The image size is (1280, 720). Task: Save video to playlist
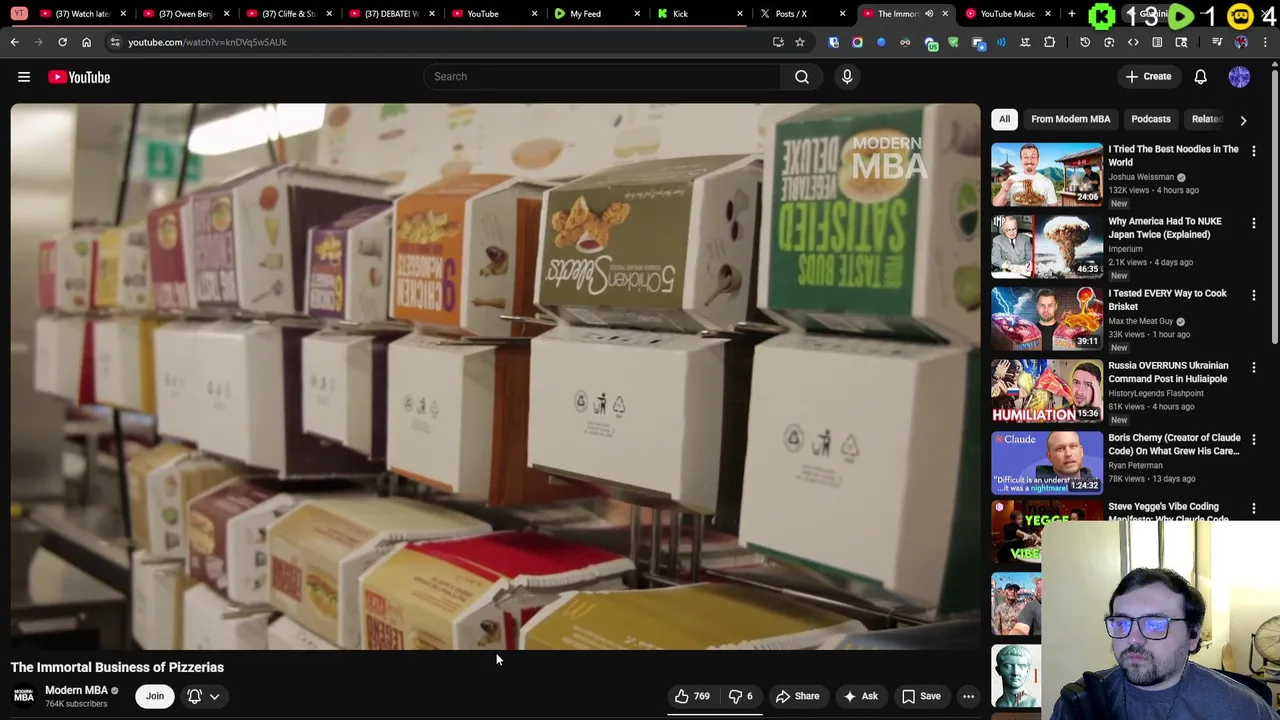pos(921,696)
